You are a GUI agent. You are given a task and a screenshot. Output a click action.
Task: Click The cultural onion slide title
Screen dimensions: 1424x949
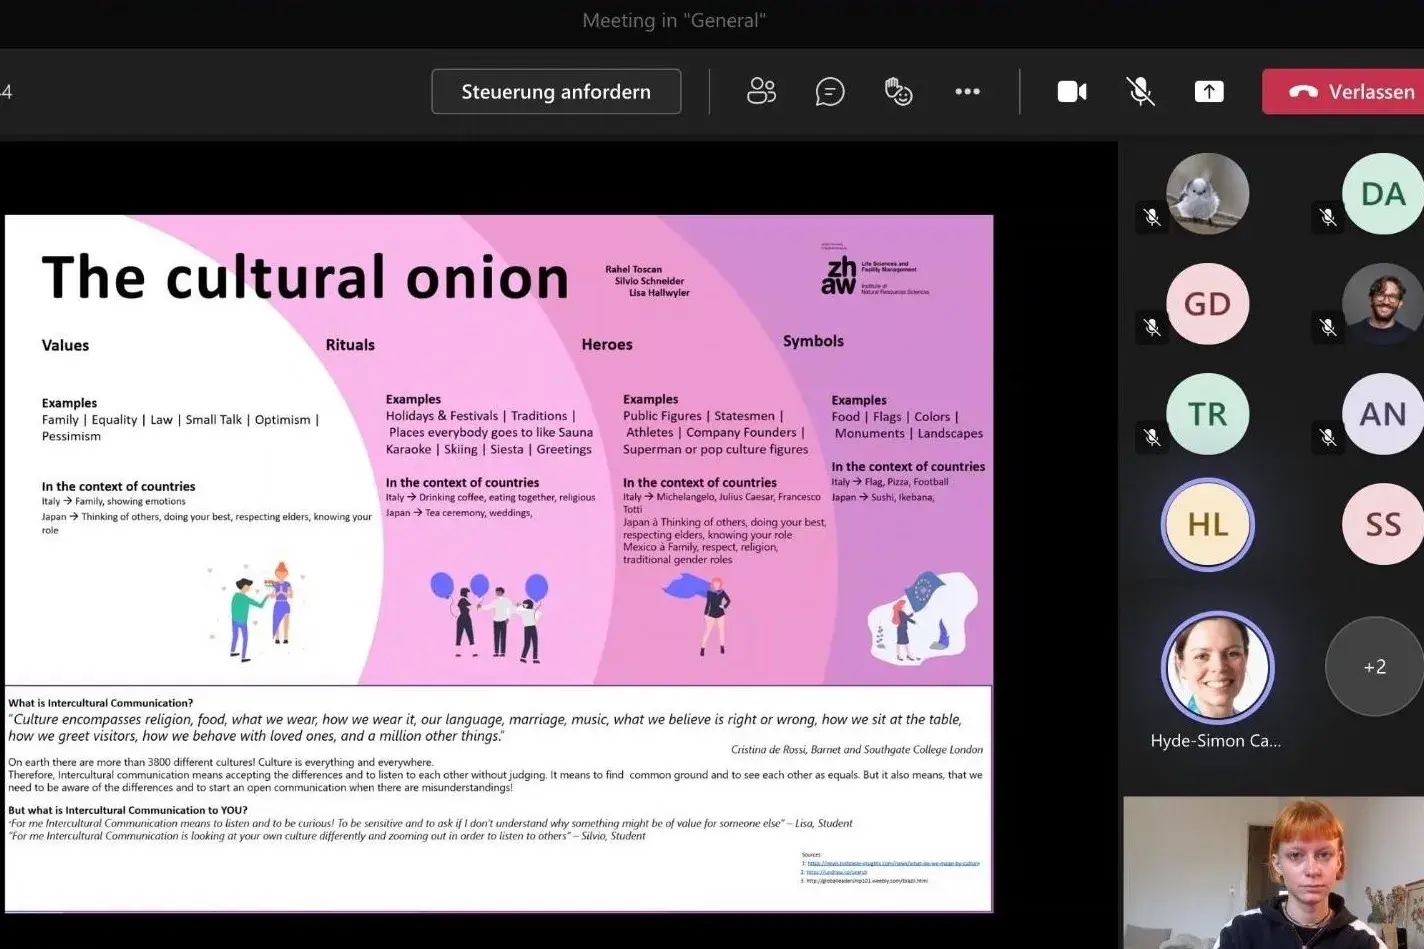(305, 277)
